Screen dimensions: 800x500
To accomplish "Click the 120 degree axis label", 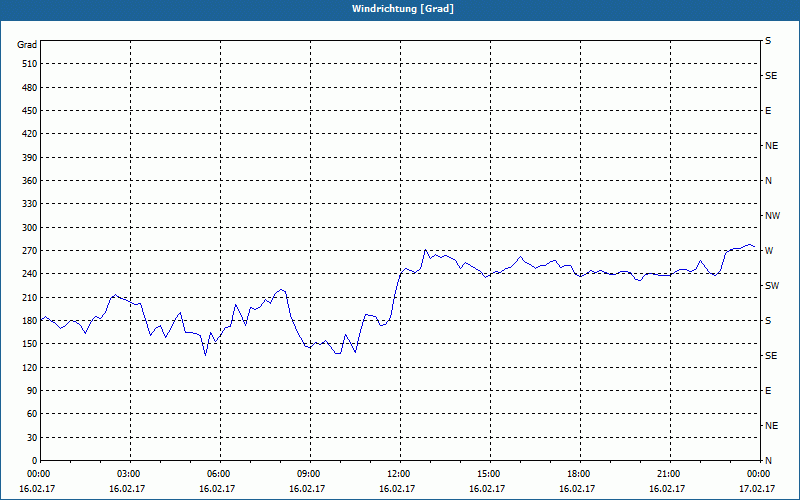I will point(30,367).
